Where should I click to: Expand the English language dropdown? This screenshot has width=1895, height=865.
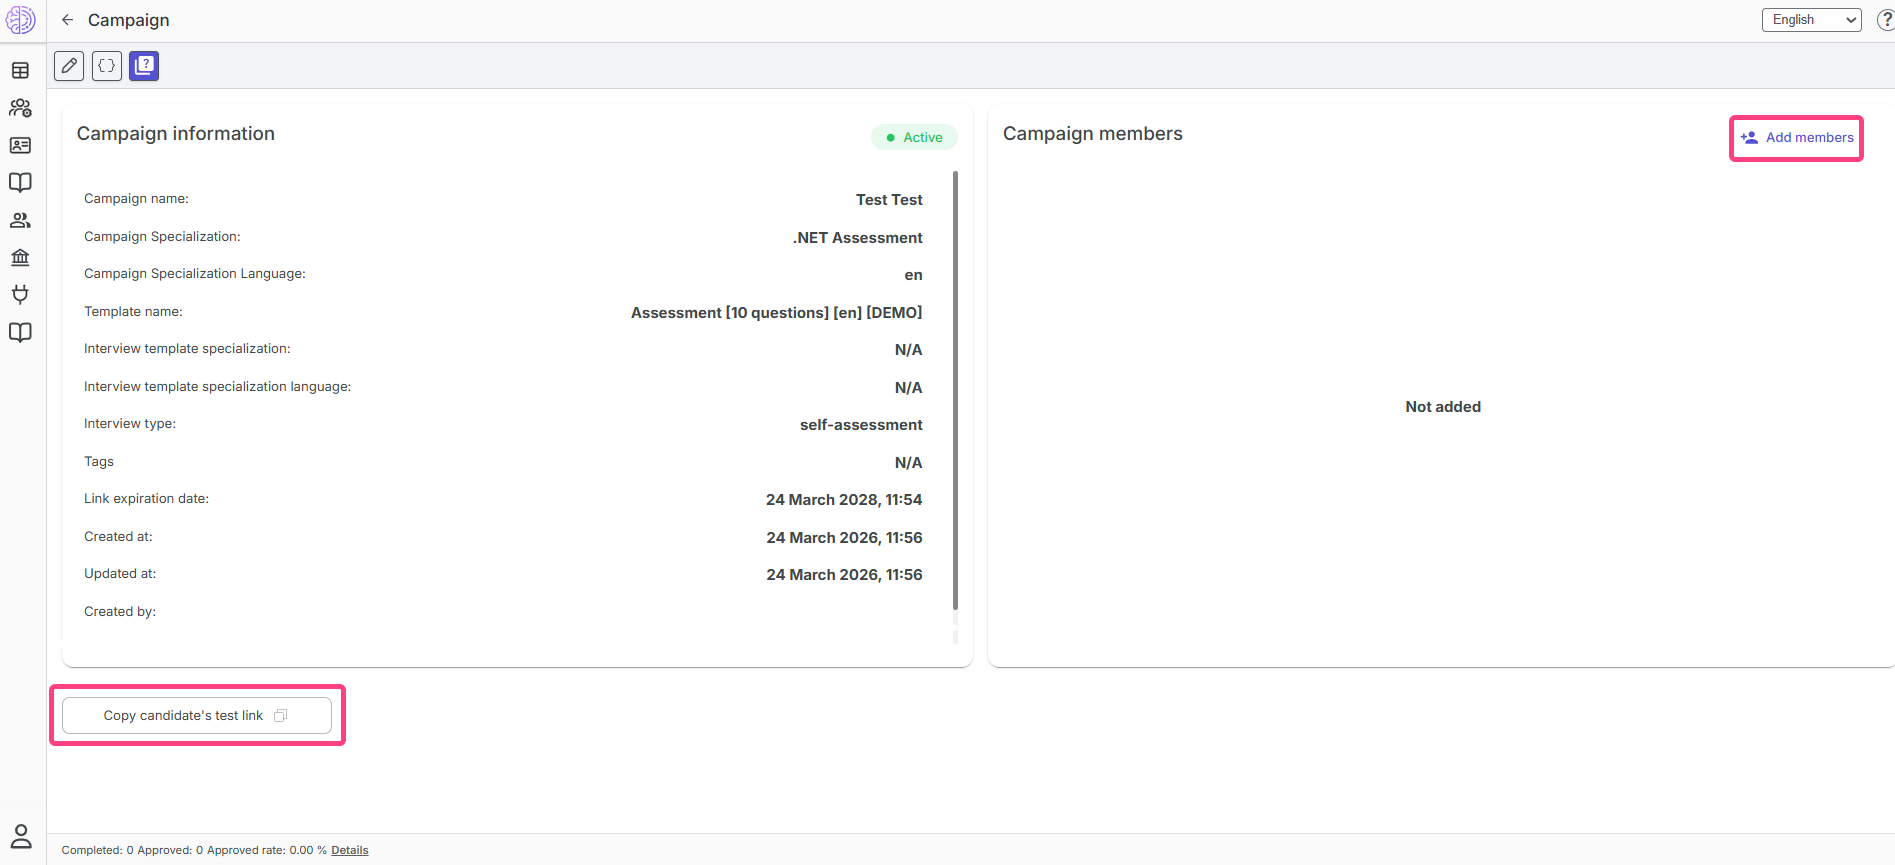click(1811, 20)
